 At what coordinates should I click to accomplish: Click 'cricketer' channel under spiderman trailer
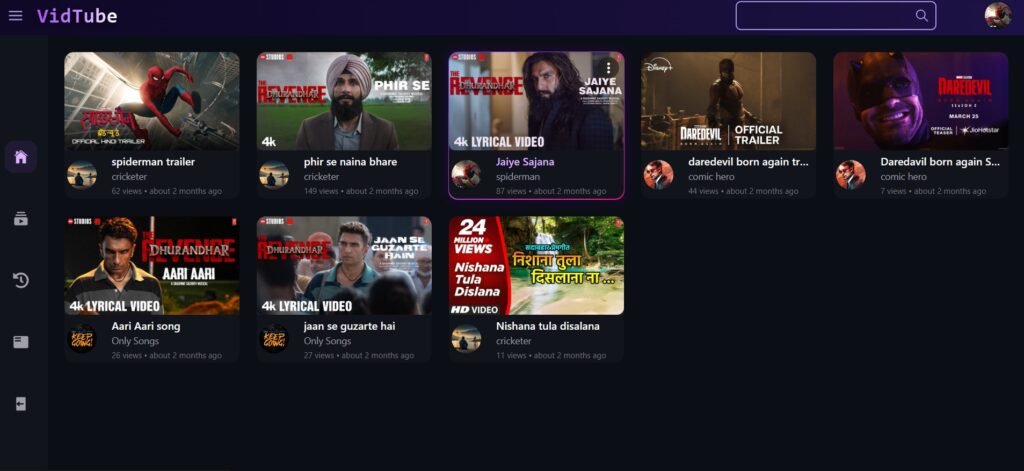click(129, 176)
